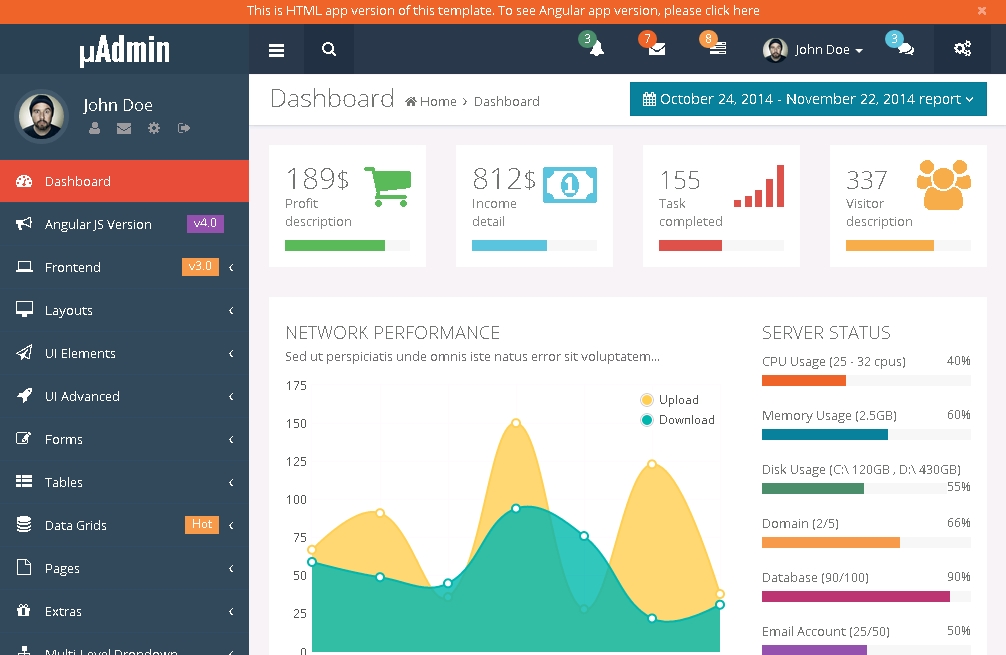This screenshot has width=1006, height=655.
Task: Open the John Doe user dropdown
Action: click(813, 50)
